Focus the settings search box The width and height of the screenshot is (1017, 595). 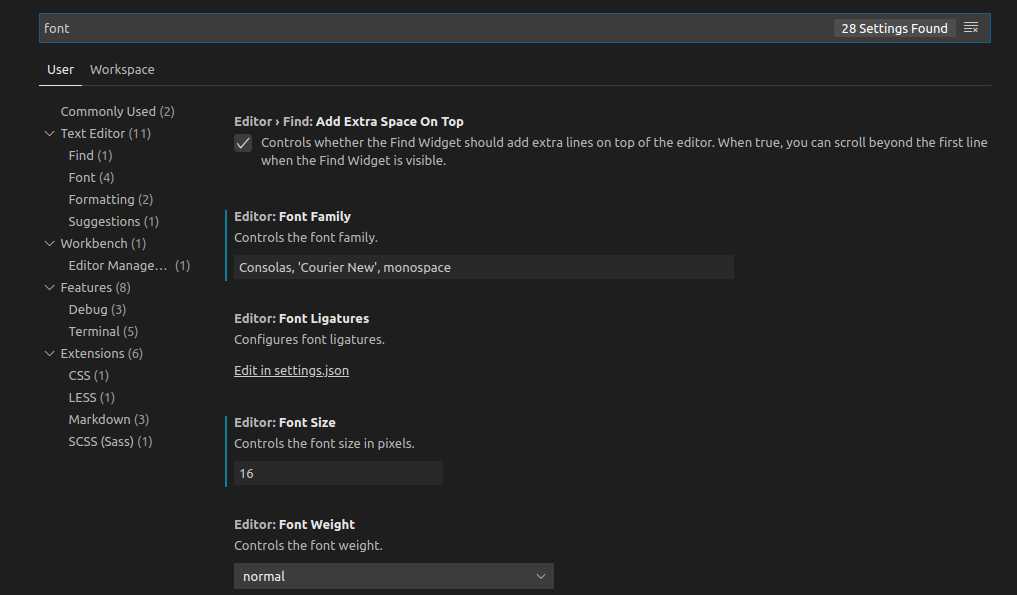click(430, 28)
